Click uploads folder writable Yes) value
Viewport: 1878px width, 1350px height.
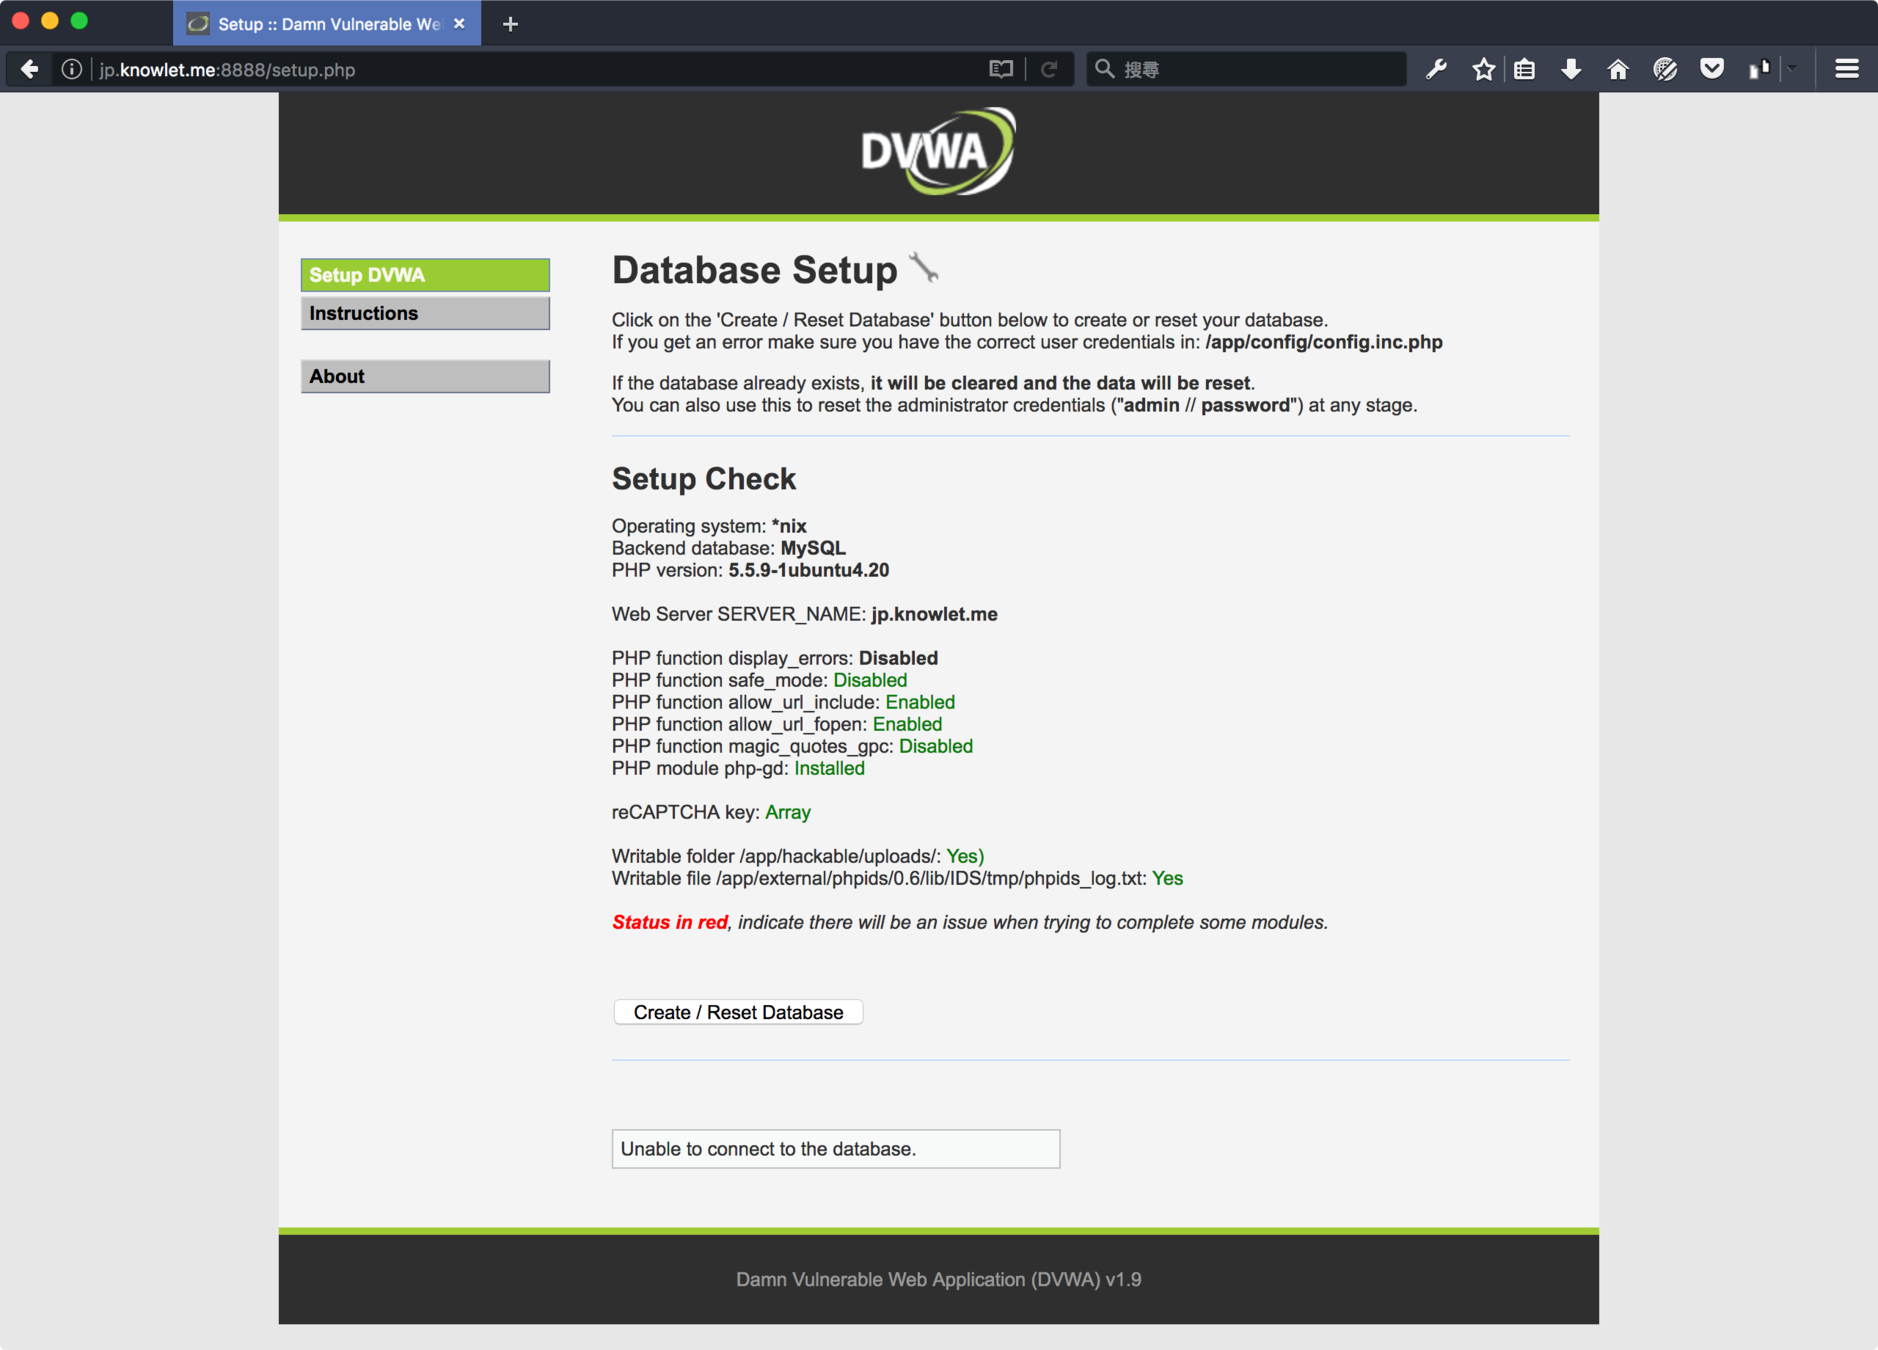click(x=965, y=856)
